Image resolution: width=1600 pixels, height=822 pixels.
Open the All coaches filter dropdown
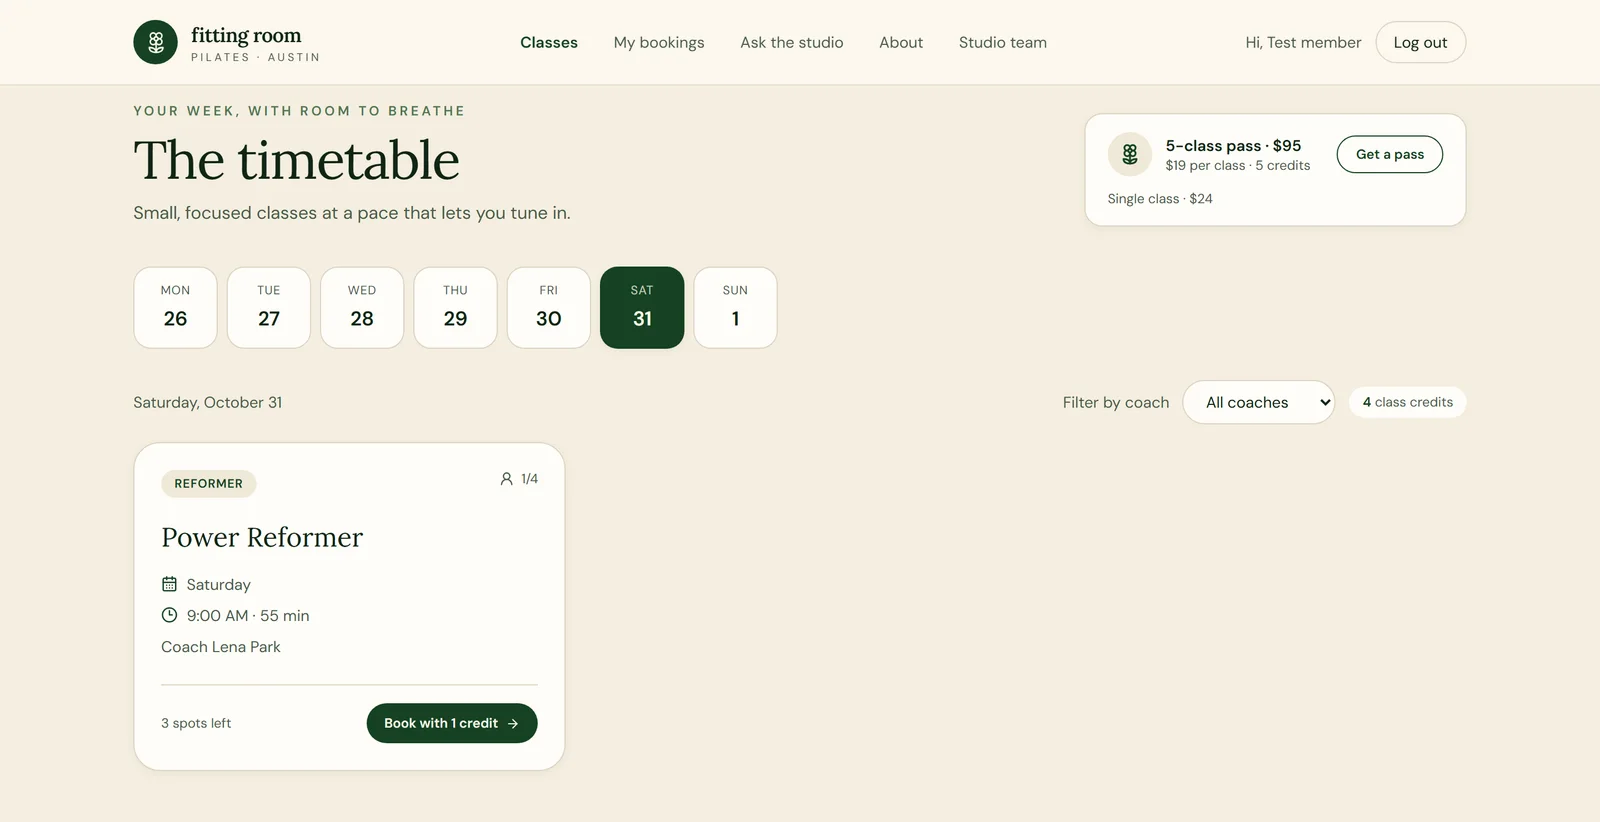point(1258,402)
